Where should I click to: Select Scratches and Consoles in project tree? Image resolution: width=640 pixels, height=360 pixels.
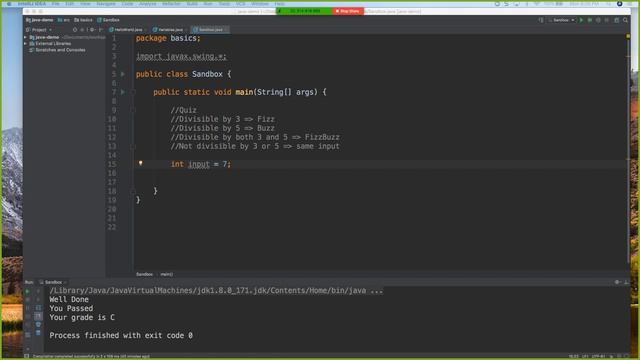[57, 50]
